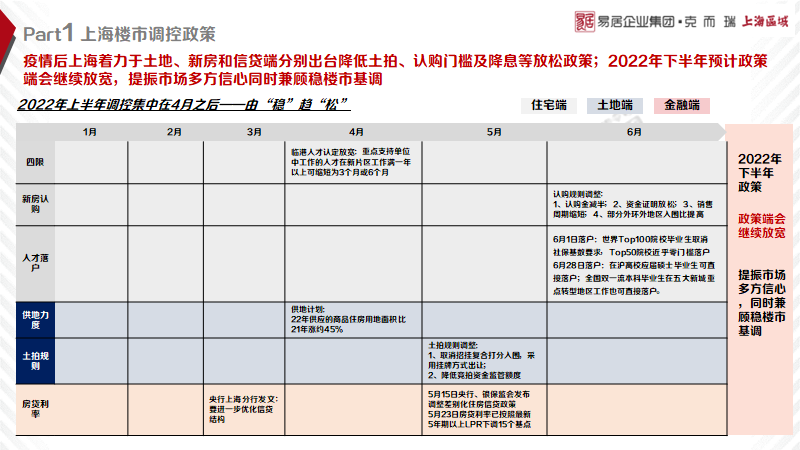Screen dimensions: 800x450
Task: Click the 供地力度 row label
Action: tap(35, 320)
